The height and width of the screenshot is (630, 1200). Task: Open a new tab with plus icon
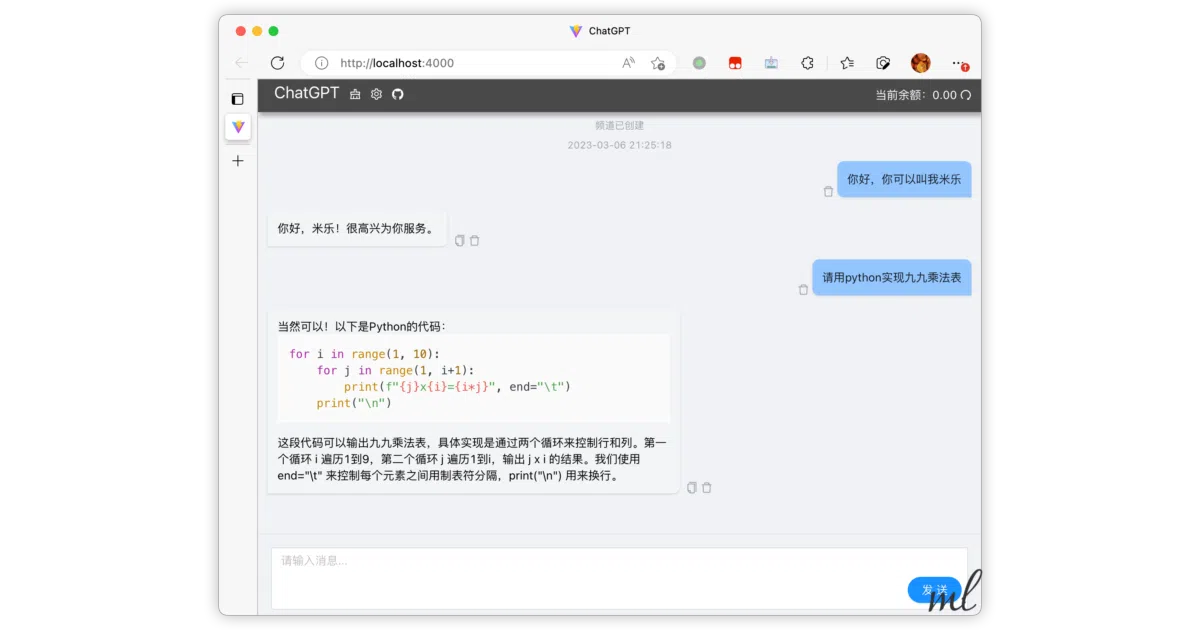tap(238, 160)
